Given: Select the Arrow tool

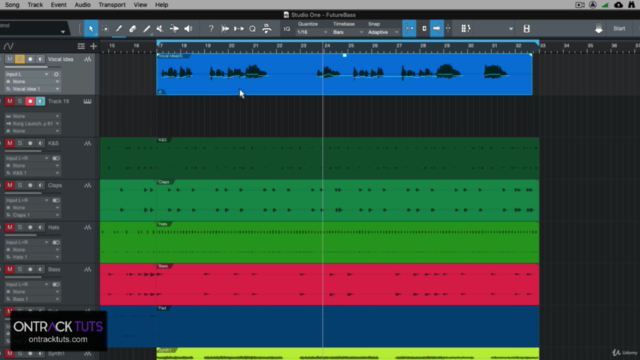Looking at the screenshot, I should [x=91, y=29].
